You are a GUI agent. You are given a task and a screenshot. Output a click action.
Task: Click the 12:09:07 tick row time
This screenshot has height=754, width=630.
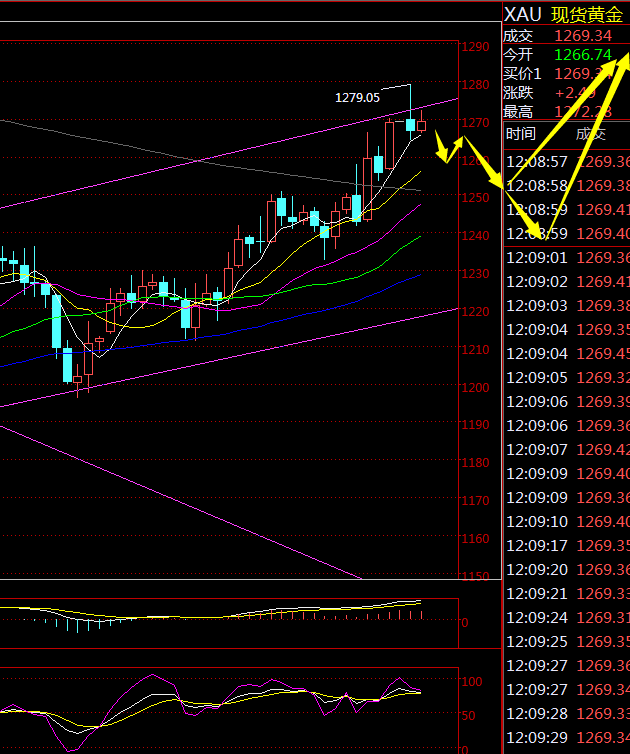(537, 450)
